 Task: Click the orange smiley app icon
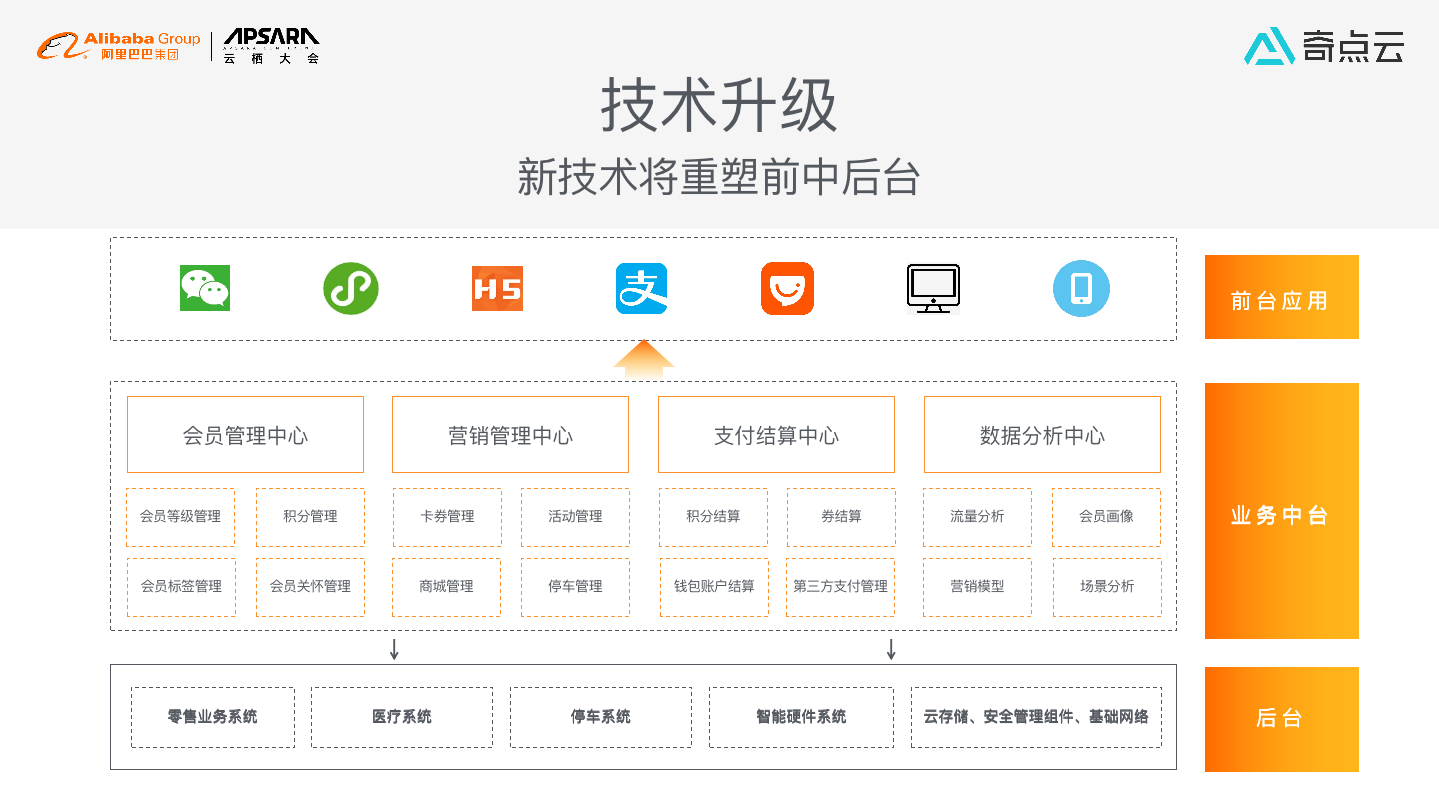coord(787,288)
